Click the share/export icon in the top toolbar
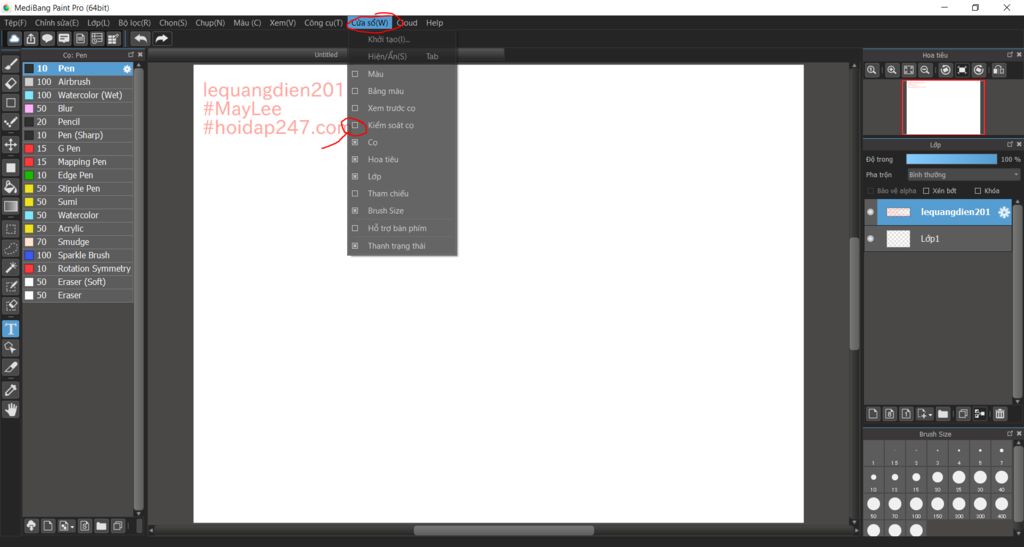Viewport: 1024px width, 547px height. coord(31,39)
